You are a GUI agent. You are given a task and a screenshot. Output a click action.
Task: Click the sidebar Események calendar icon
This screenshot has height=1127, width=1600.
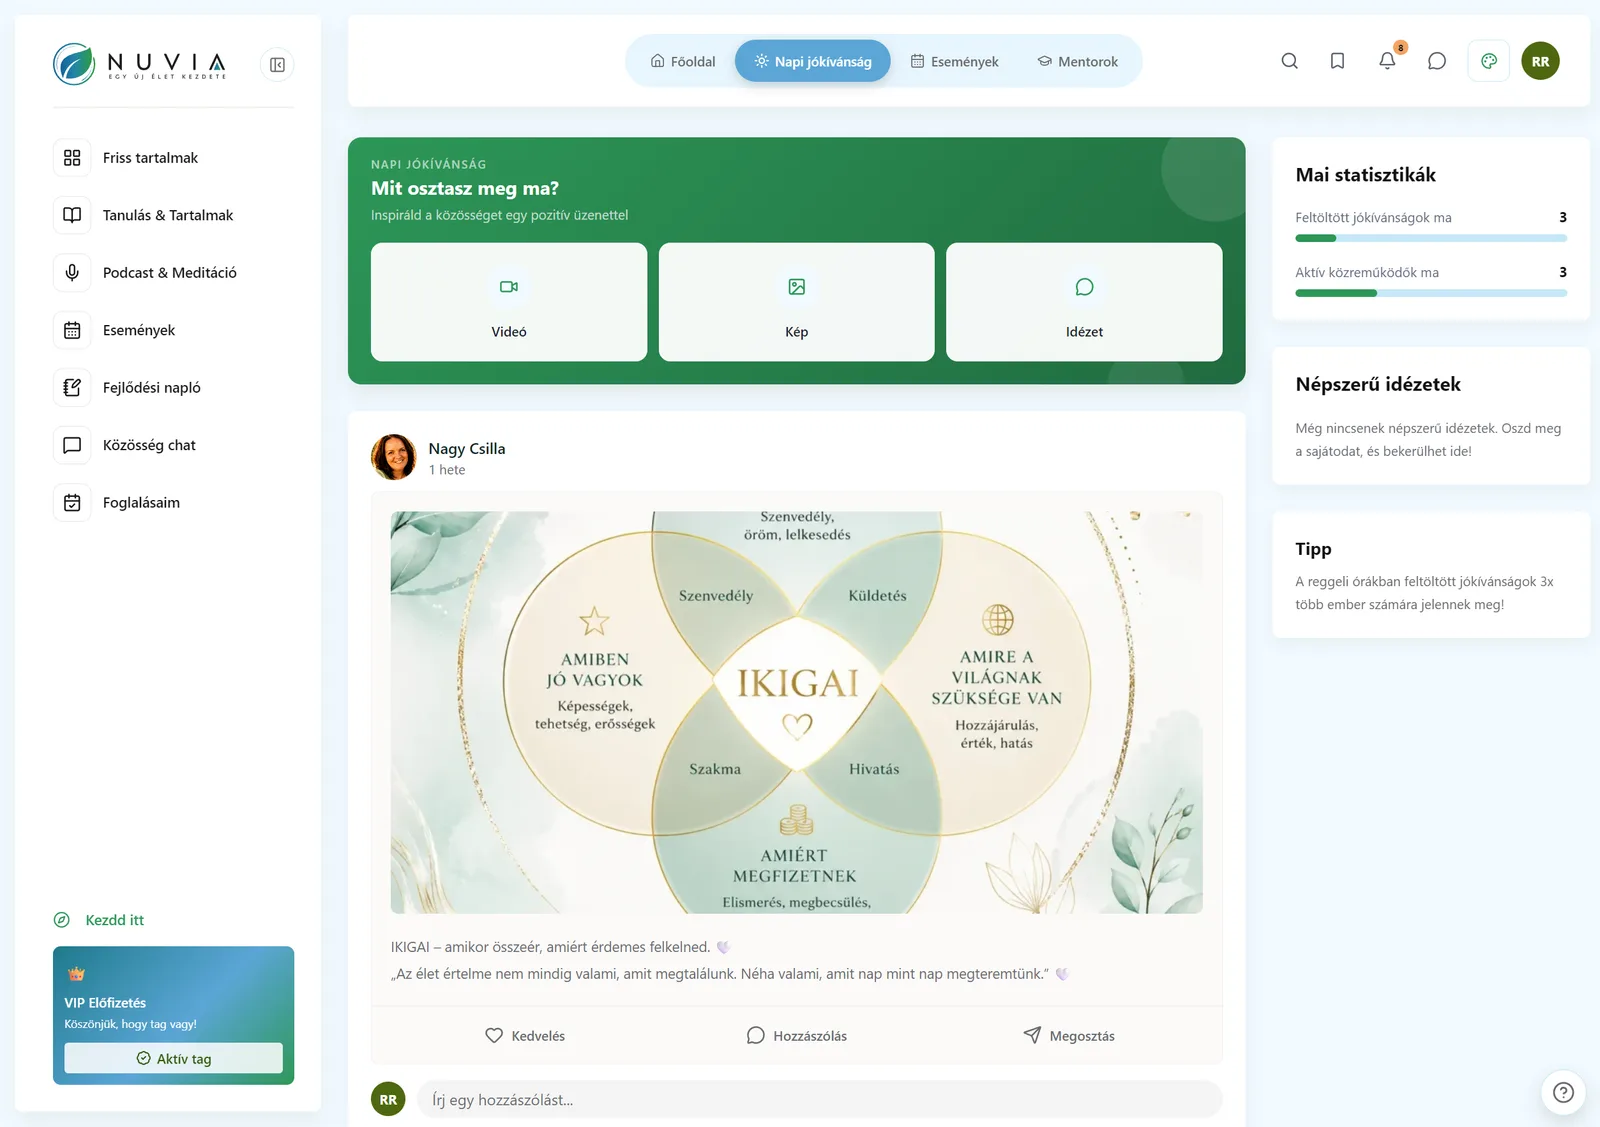[x=72, y=330]
